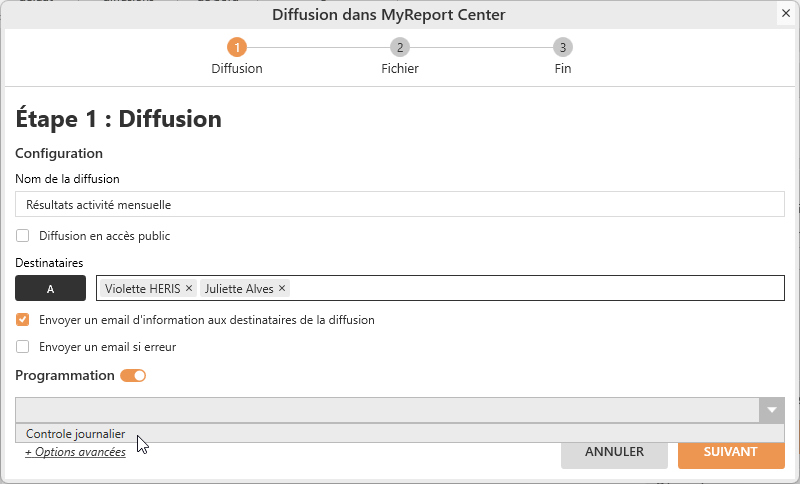Click step 3 Fin circle icon
The image size is (800, 484).
pos(563,47)
